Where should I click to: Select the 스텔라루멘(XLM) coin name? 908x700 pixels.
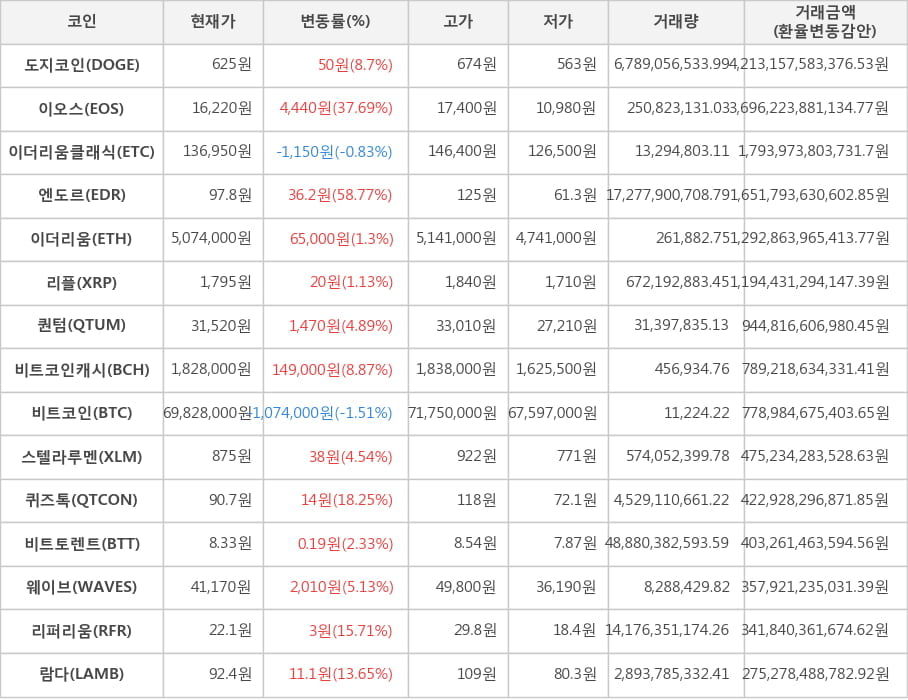(82, 457)
